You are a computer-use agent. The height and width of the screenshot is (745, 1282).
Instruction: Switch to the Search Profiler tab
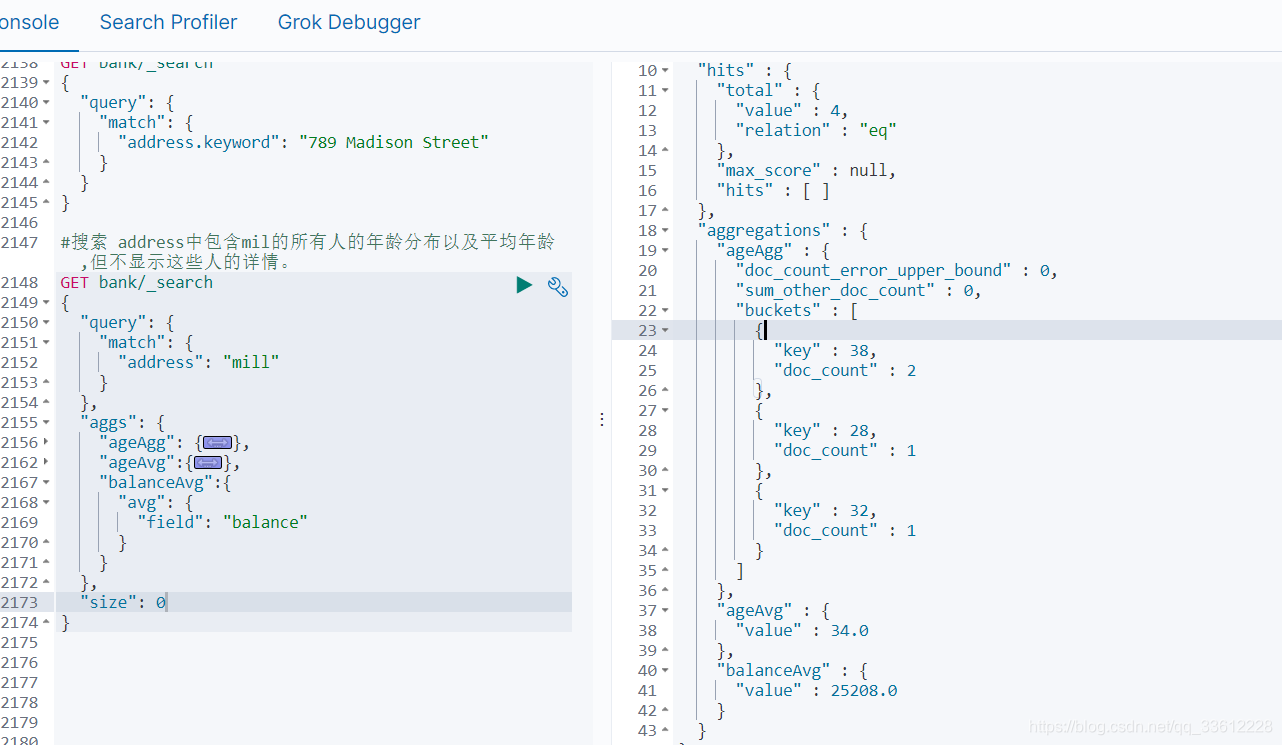click(x=167, y=22)
